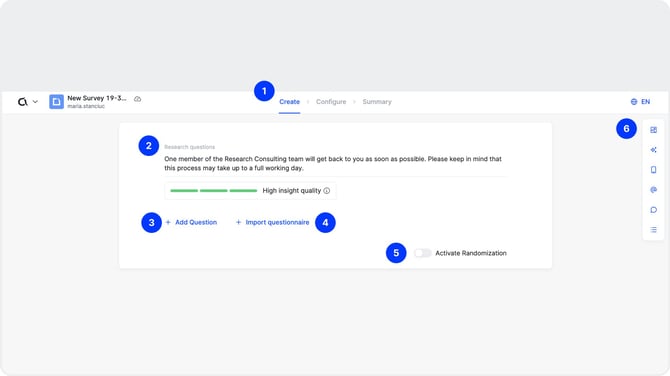
Task: Click the globe language icon
Action: tap(634, 102)
